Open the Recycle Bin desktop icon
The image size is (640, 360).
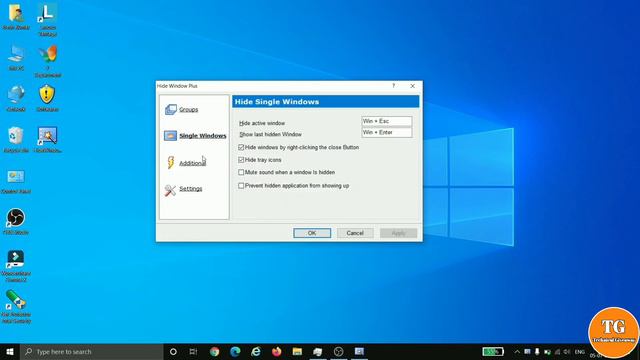[x=16, y=139]
